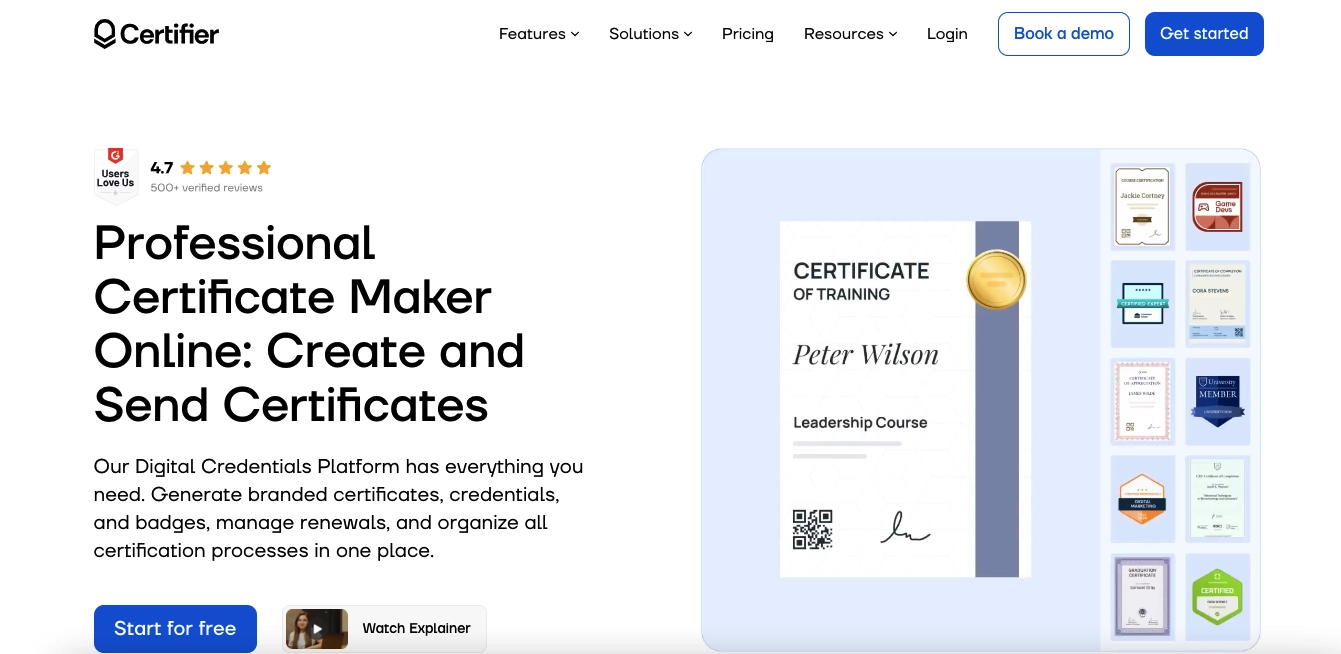Click the play icon beside Watch Explainer

coord(317,629)
